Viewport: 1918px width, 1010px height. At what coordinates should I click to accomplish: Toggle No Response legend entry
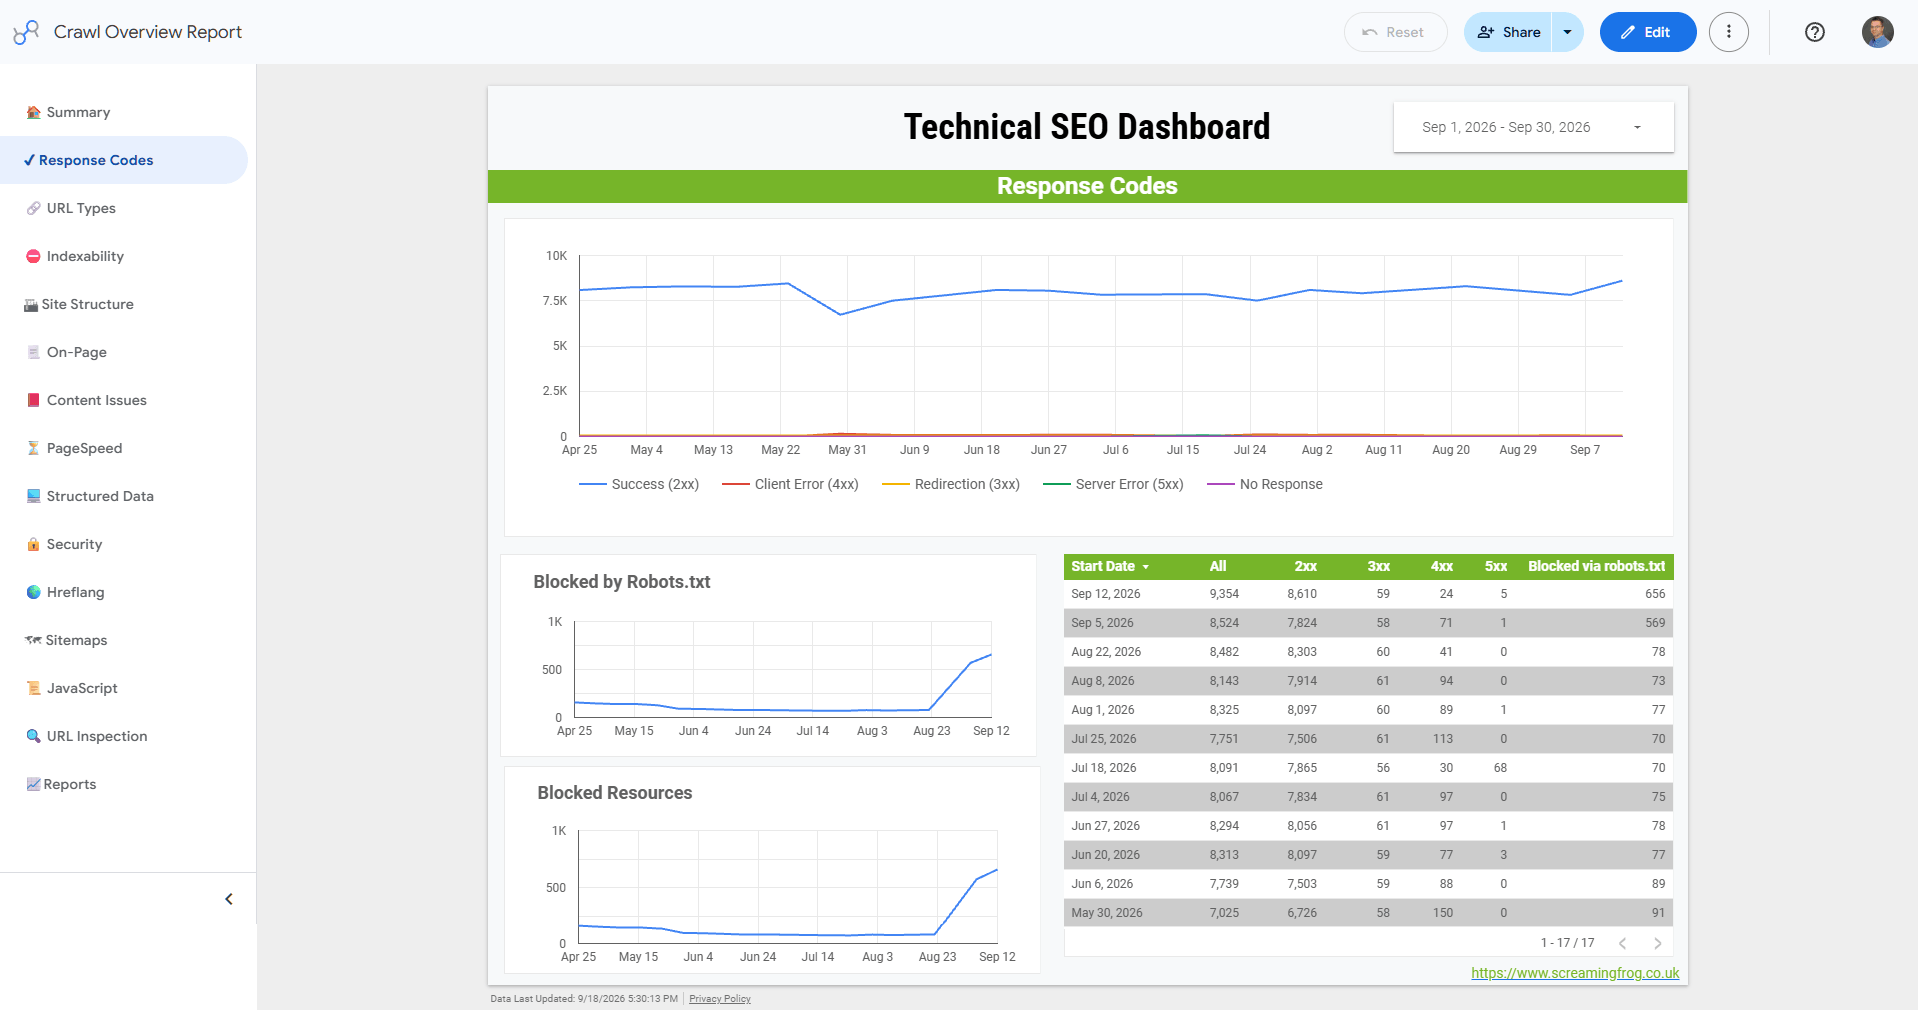click(x=1265, y=484)
